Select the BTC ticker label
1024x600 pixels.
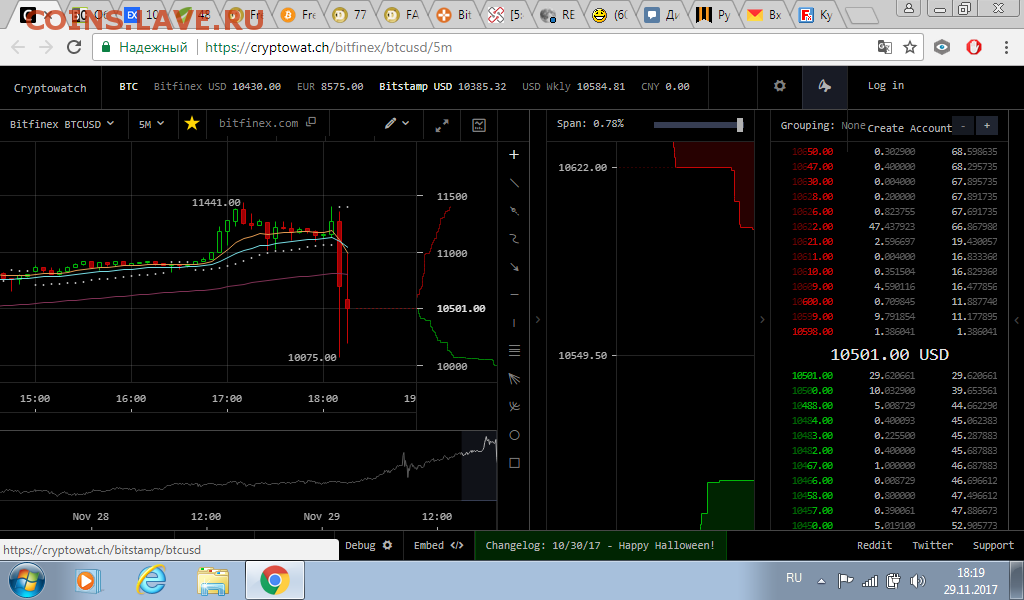129,86
